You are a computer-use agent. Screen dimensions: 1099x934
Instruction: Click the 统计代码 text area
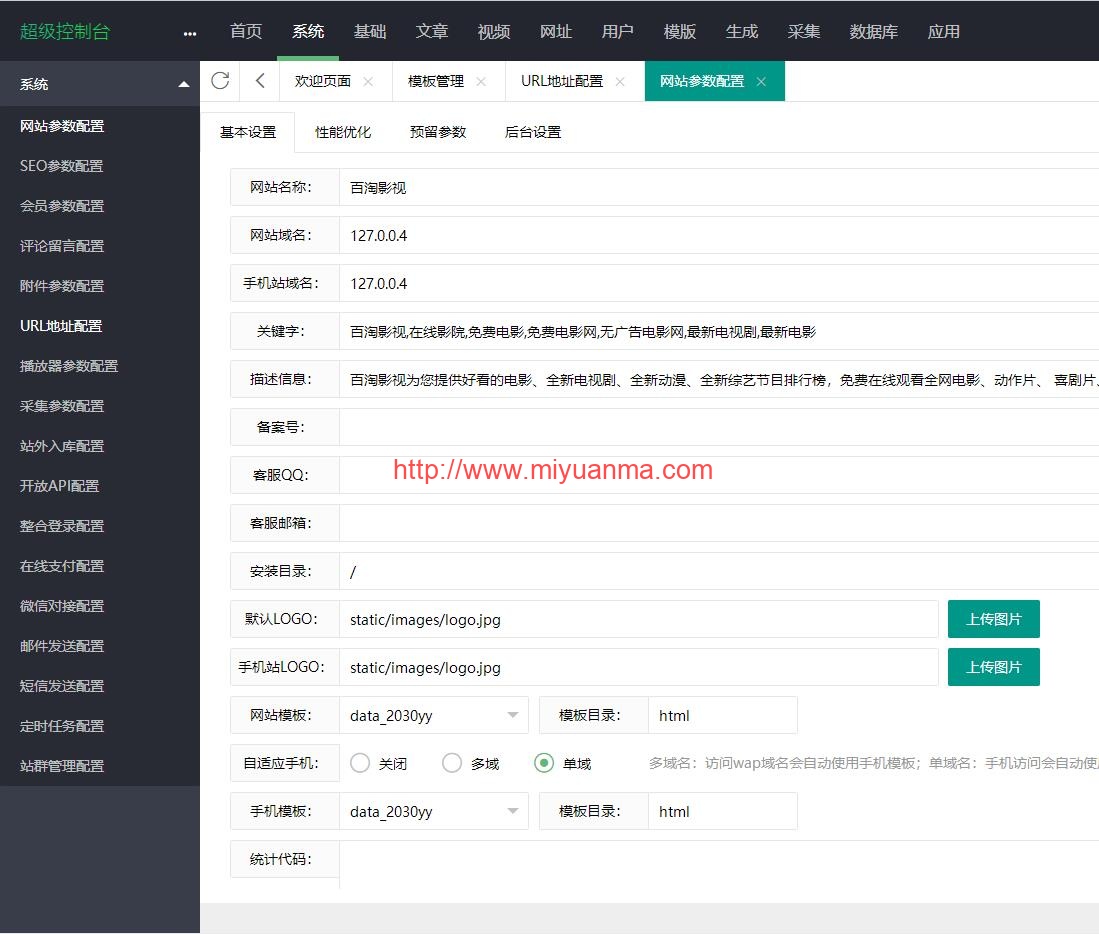[x=719, y=865]
